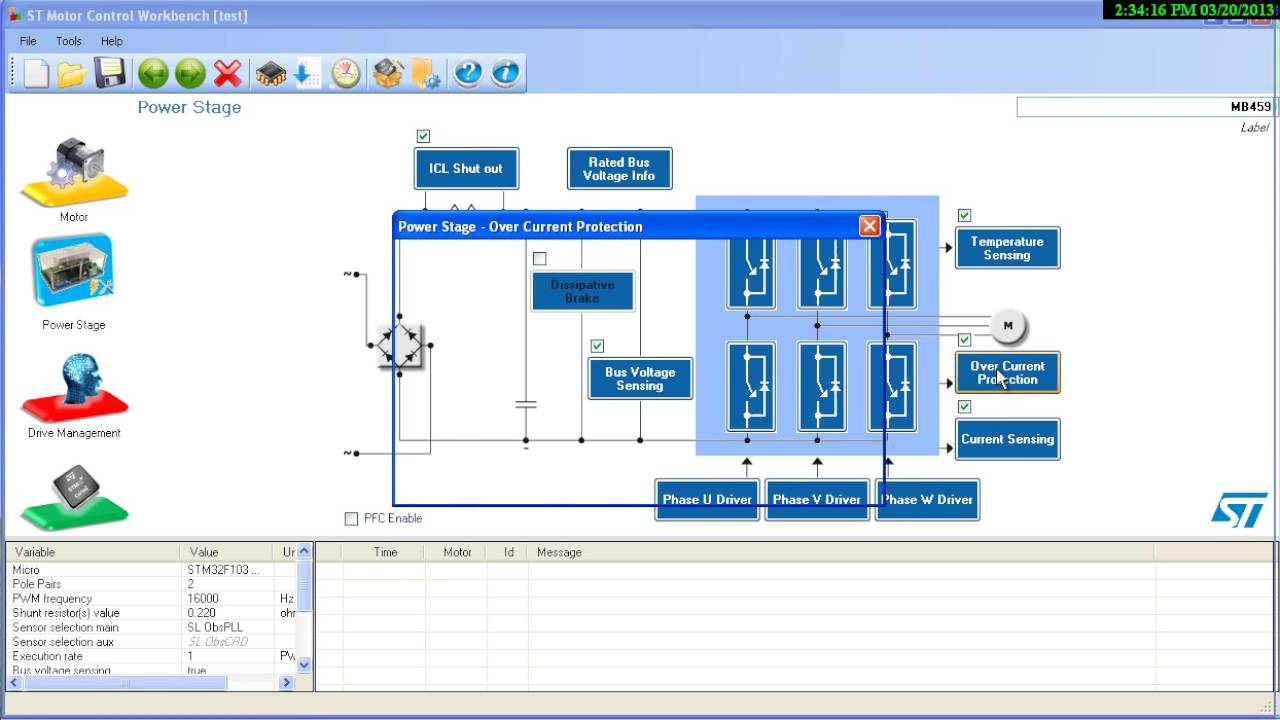The image size is (1280, 720).
Task: Click the Id column header in log
Action: (x=508, y=552)
